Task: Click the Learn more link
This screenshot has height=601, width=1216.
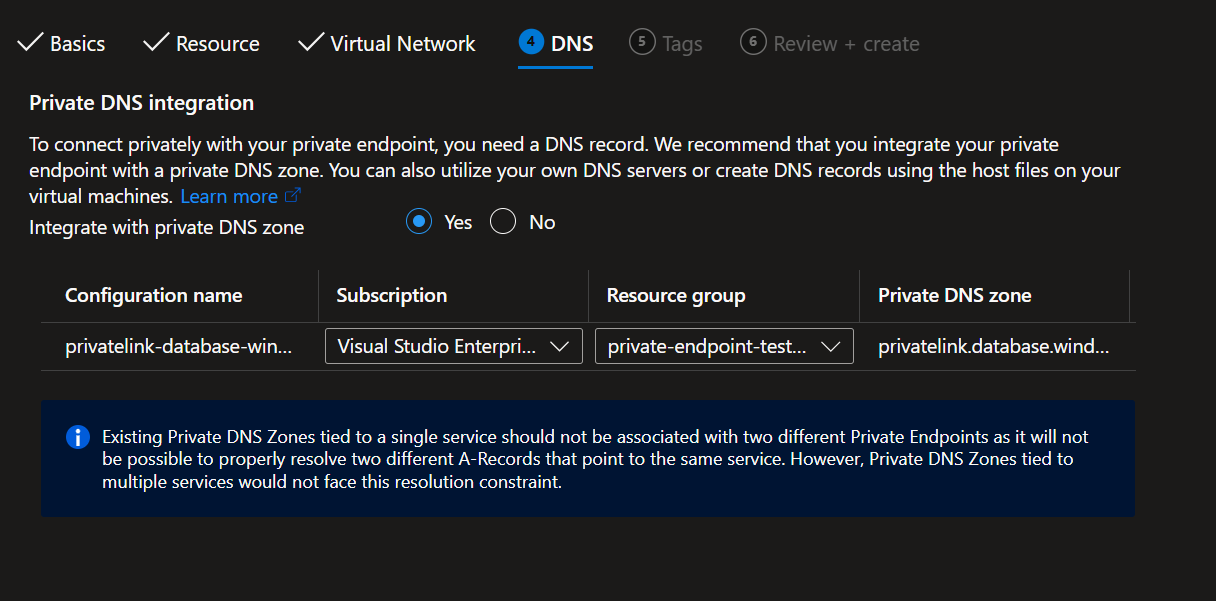Action: pos(229,196)
